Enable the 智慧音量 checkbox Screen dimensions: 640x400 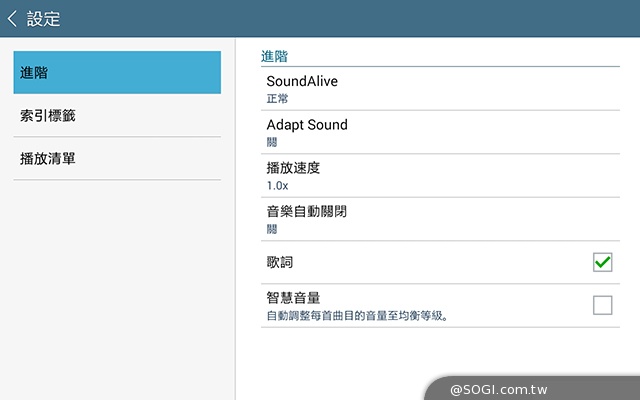[x=602, y=305]
